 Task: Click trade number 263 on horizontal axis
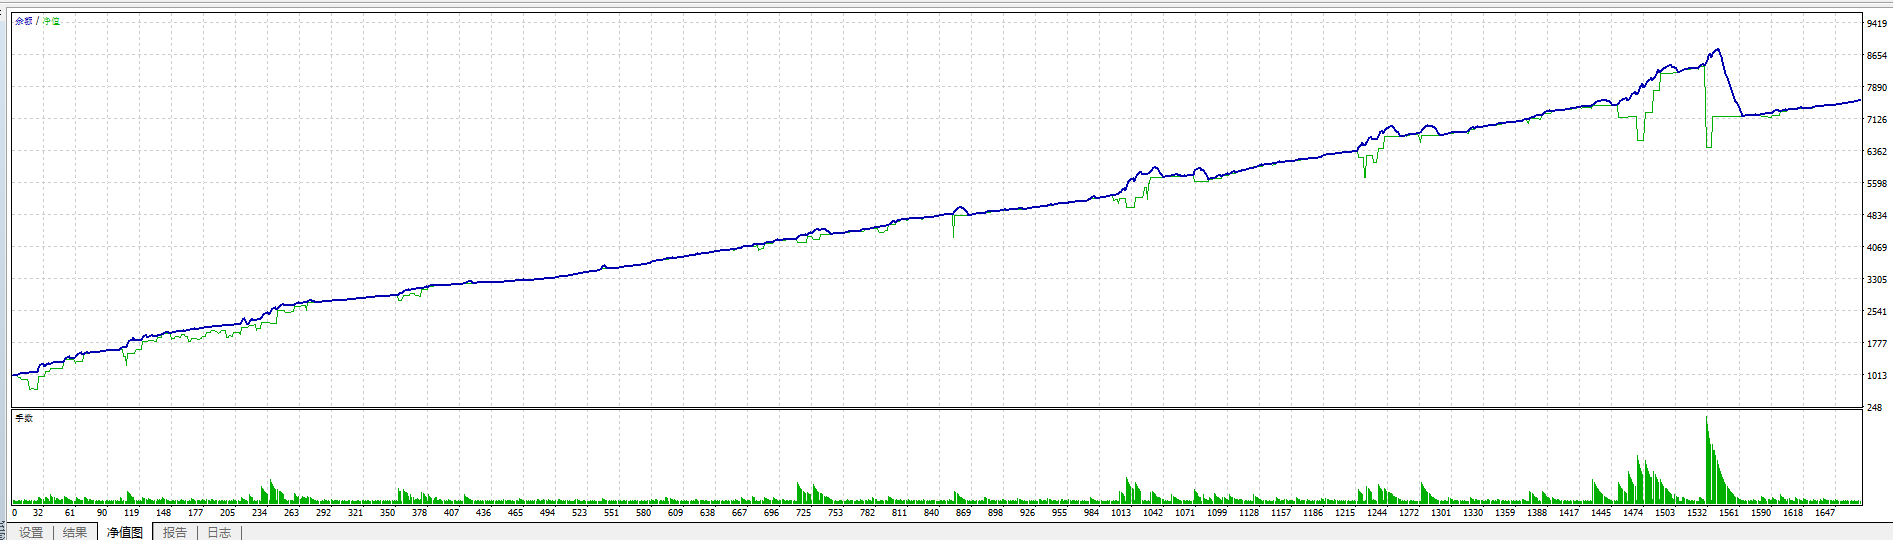(x=291, y=512)
